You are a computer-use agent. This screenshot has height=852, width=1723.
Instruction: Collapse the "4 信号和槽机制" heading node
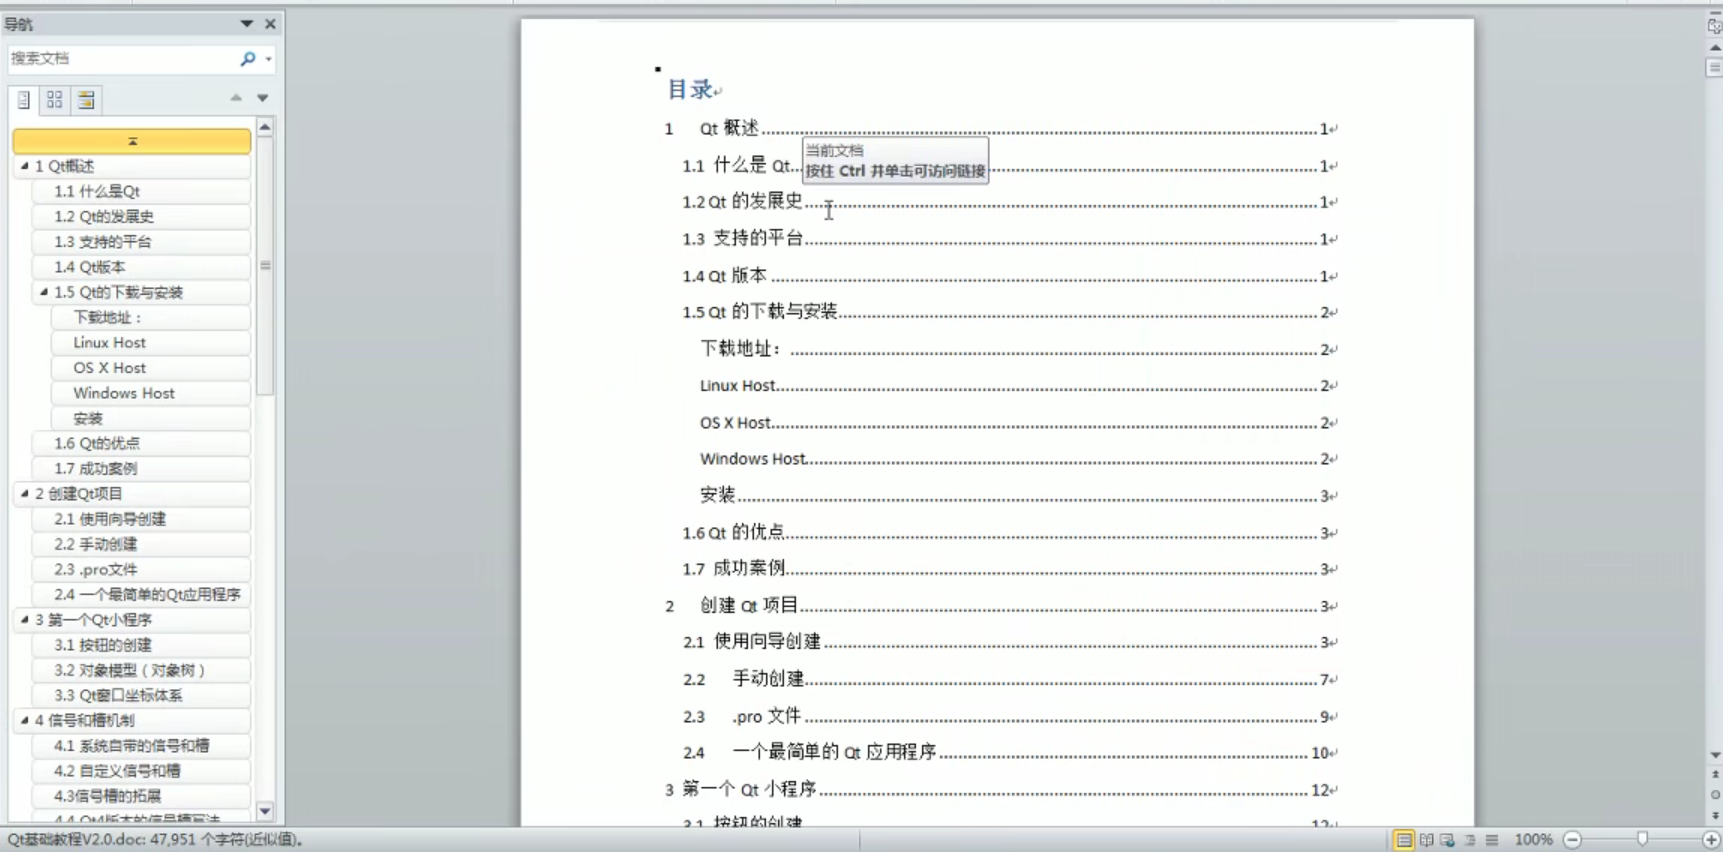(x=24, y=720)
